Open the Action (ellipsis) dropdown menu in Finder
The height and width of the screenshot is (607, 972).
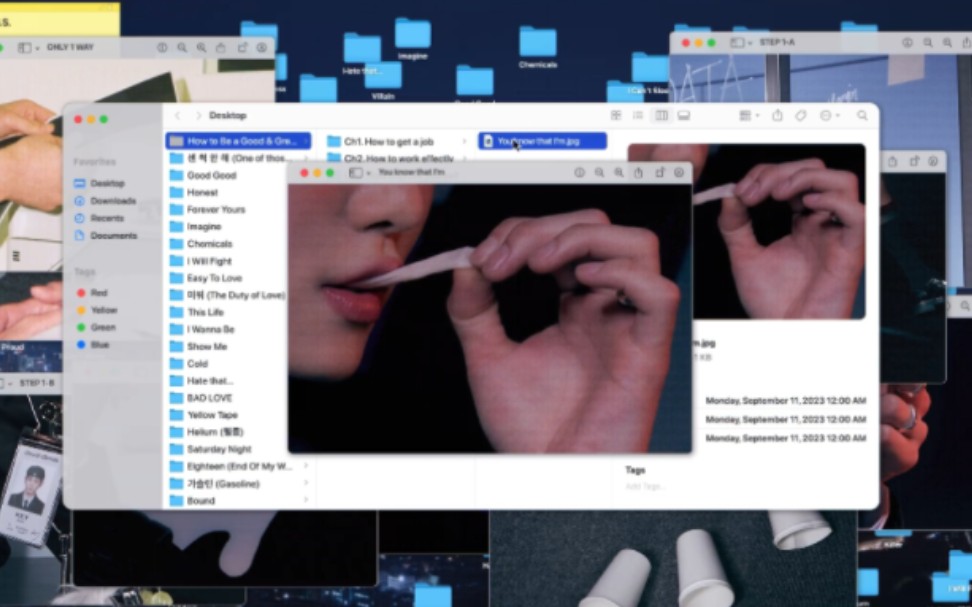830,116
